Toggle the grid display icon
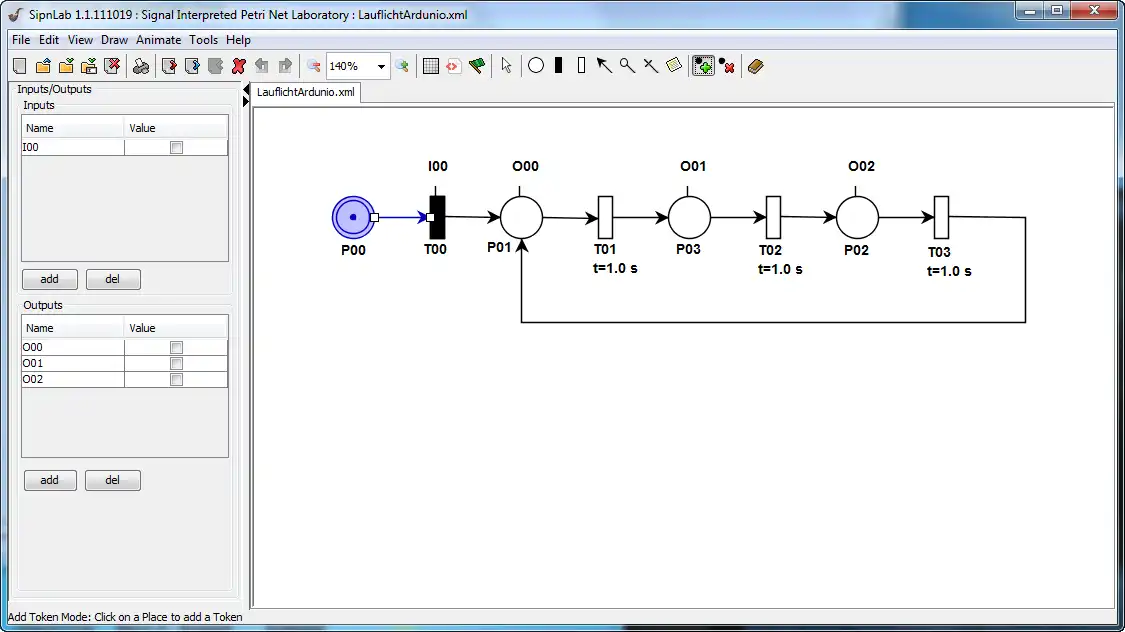This screenshot has width=1125, height=632. pos(430,66)
